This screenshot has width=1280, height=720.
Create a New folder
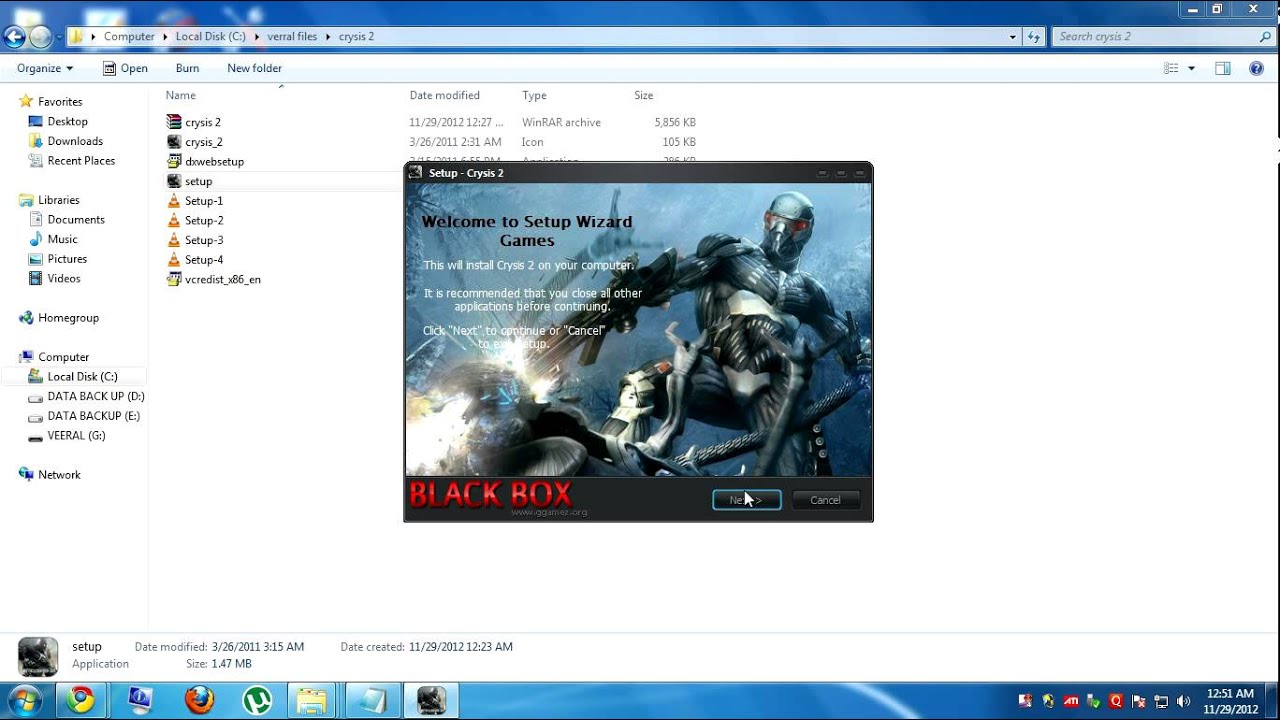tap(254, 68)
